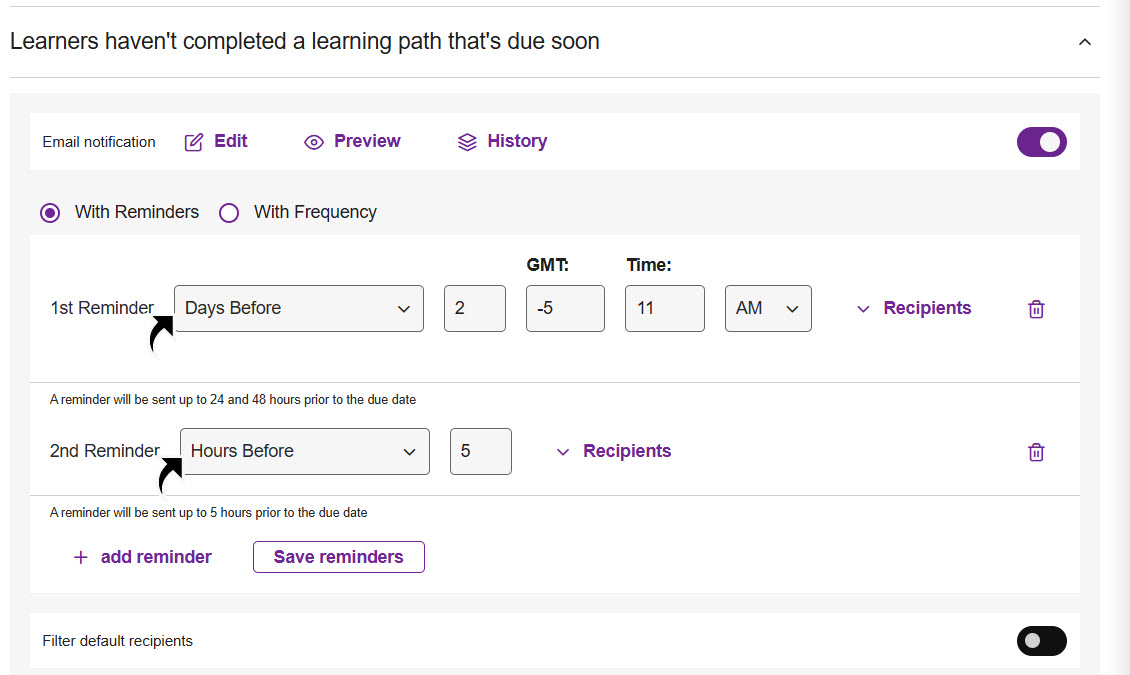Delete the 1st Reminder with trash icon
This screenshot has height=675, width=1130.
(x=1036, y=309)
